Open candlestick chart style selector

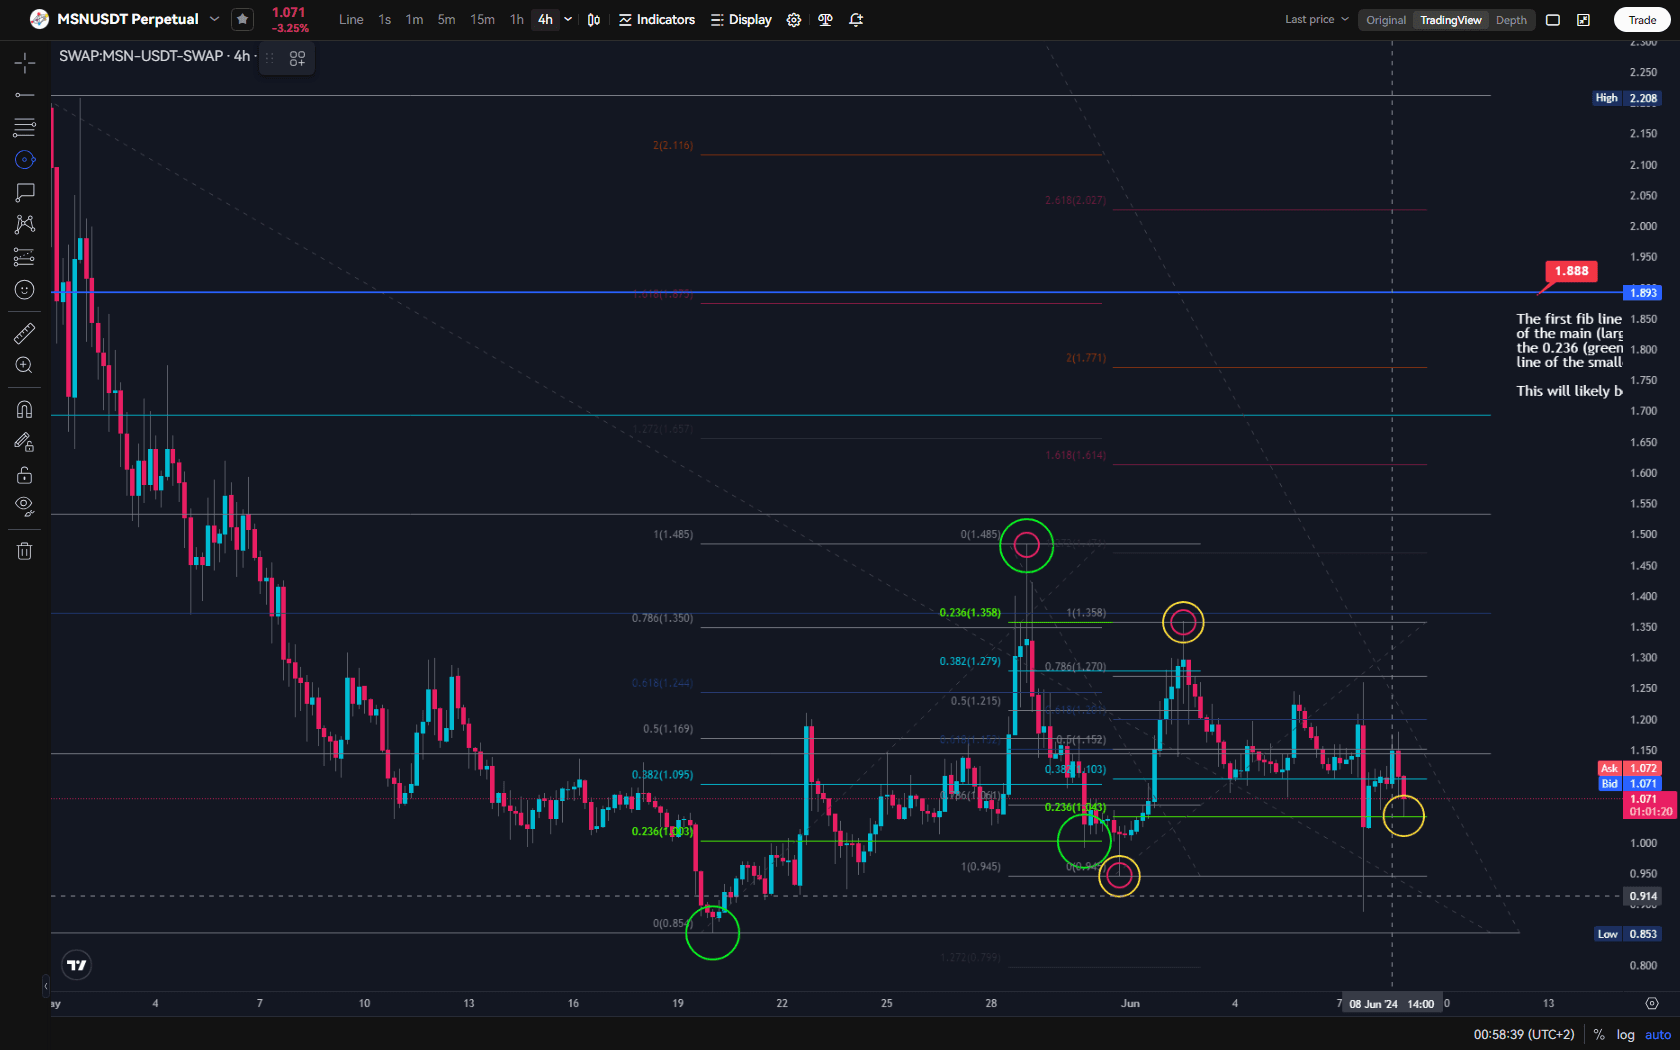pyautogui.click(x=594, y=20)
